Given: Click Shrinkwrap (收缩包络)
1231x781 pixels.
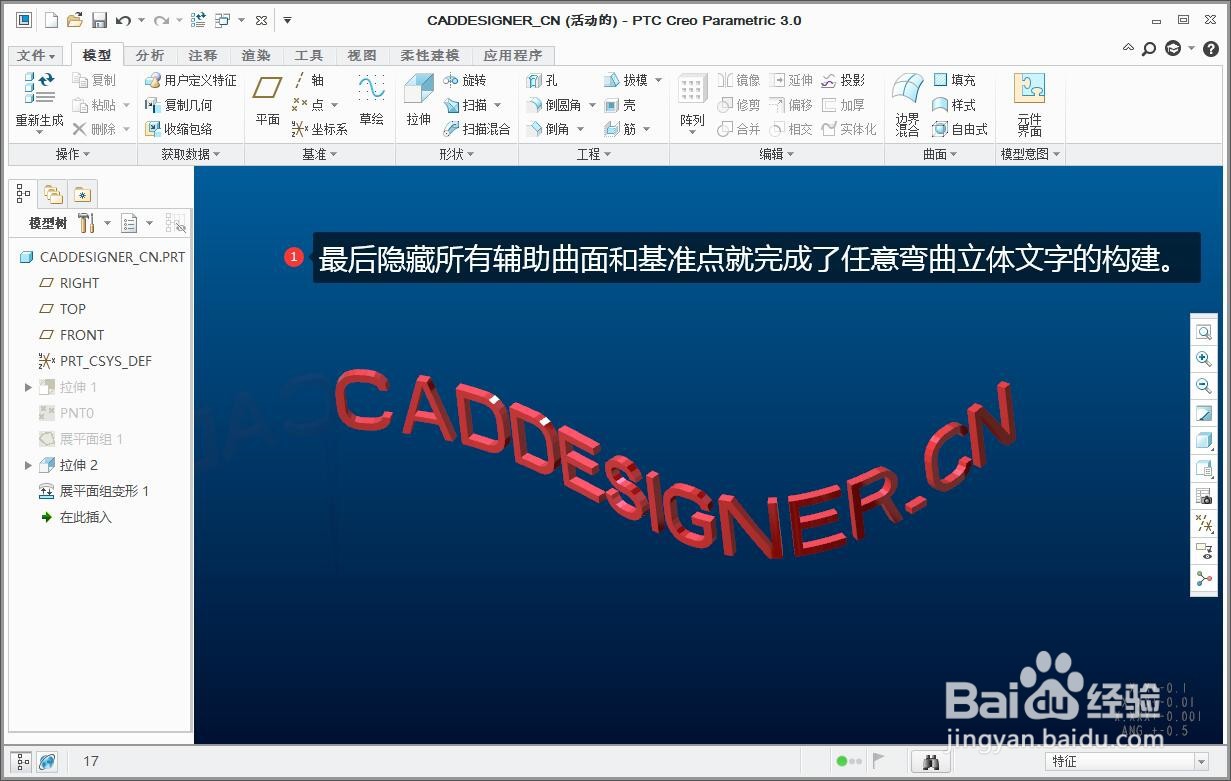Looking at the screenshot, I should [178, 129].
